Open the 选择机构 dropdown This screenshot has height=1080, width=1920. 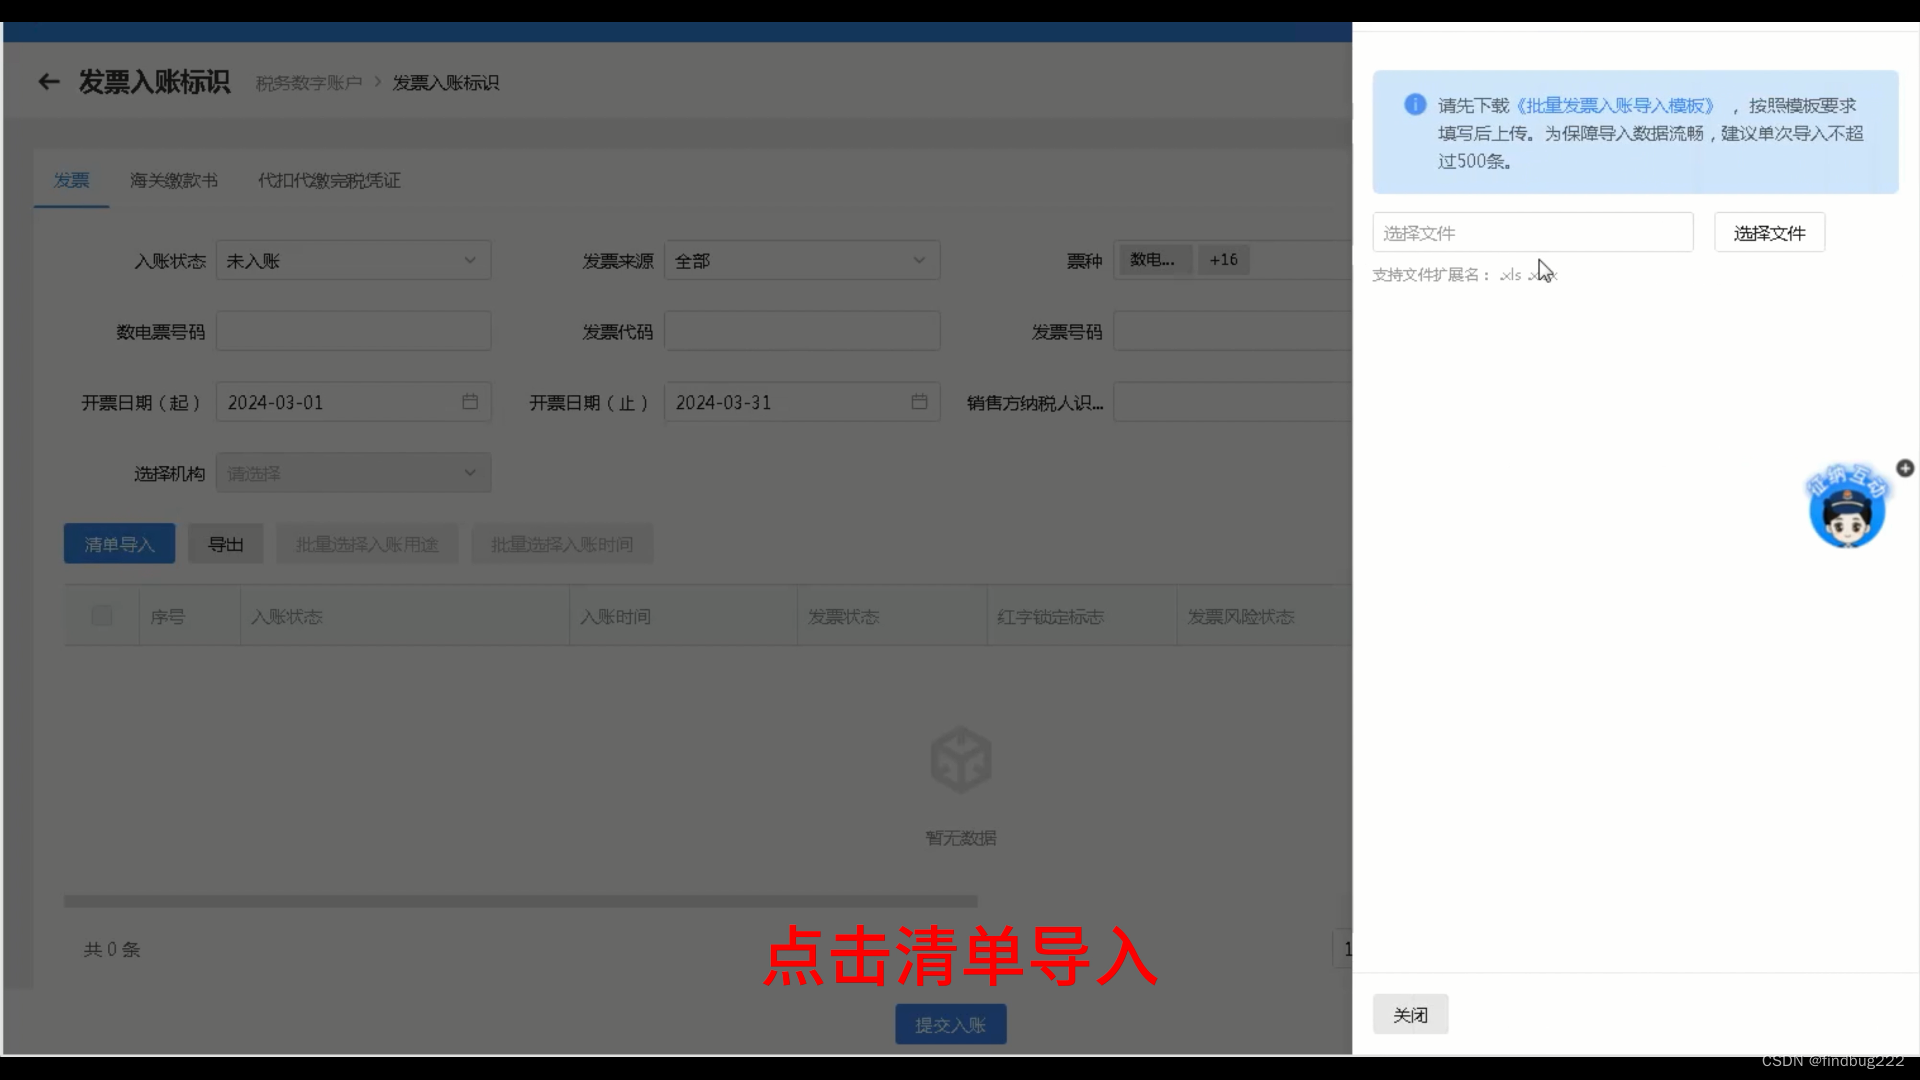point(353,473)
